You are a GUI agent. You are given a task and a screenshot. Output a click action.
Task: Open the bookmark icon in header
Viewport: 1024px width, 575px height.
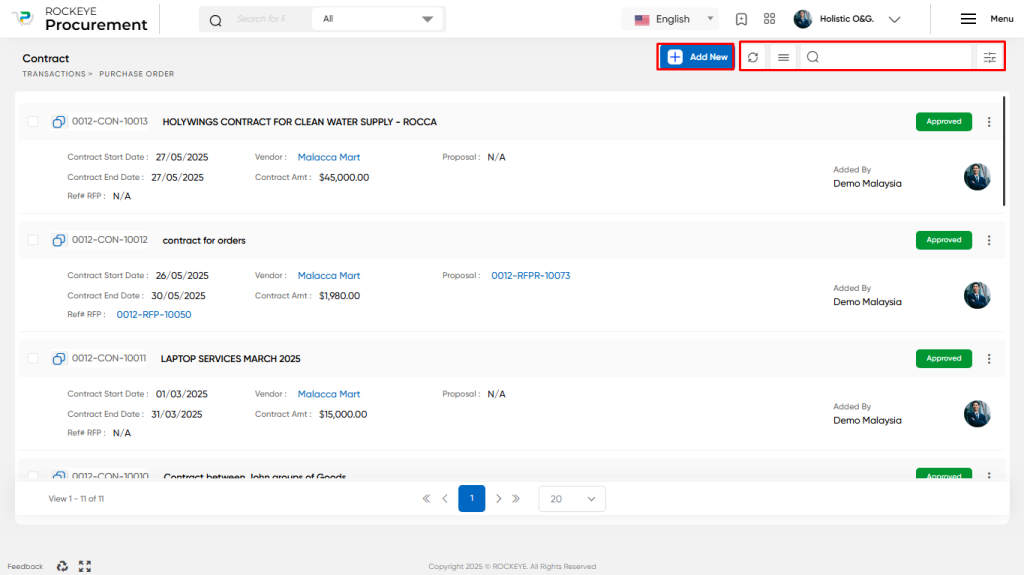coord(741,19)
